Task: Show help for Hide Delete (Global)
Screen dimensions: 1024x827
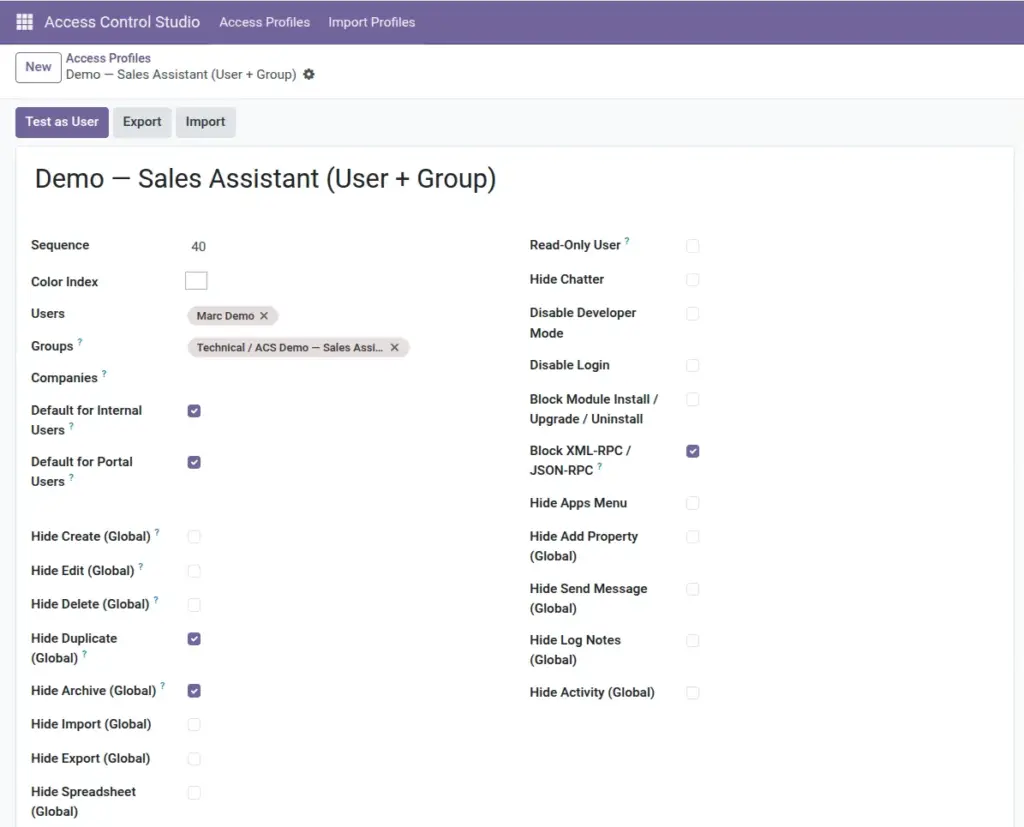Action: pyautogui.click(x=155, y=600)
